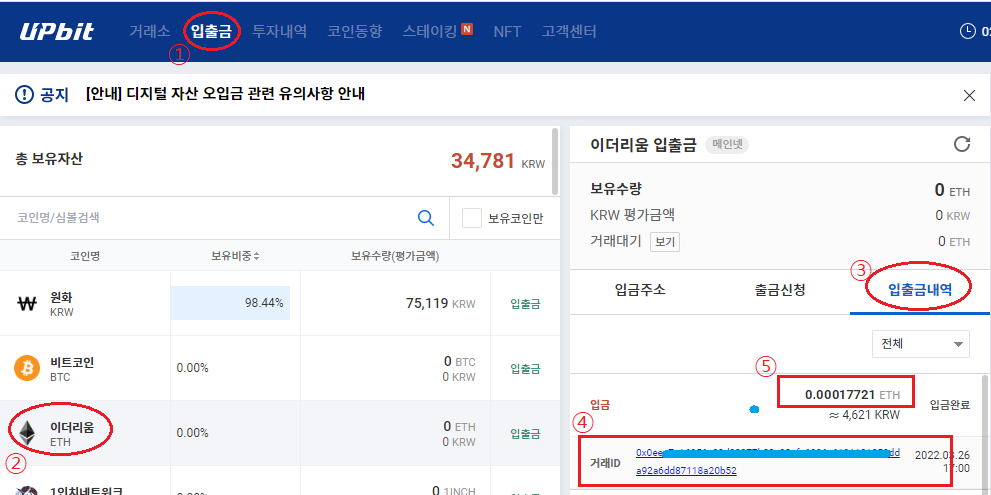Viewport: 991px width, 495px height.
Task: Click the coin name search field
Action: [x=215, y=218]
